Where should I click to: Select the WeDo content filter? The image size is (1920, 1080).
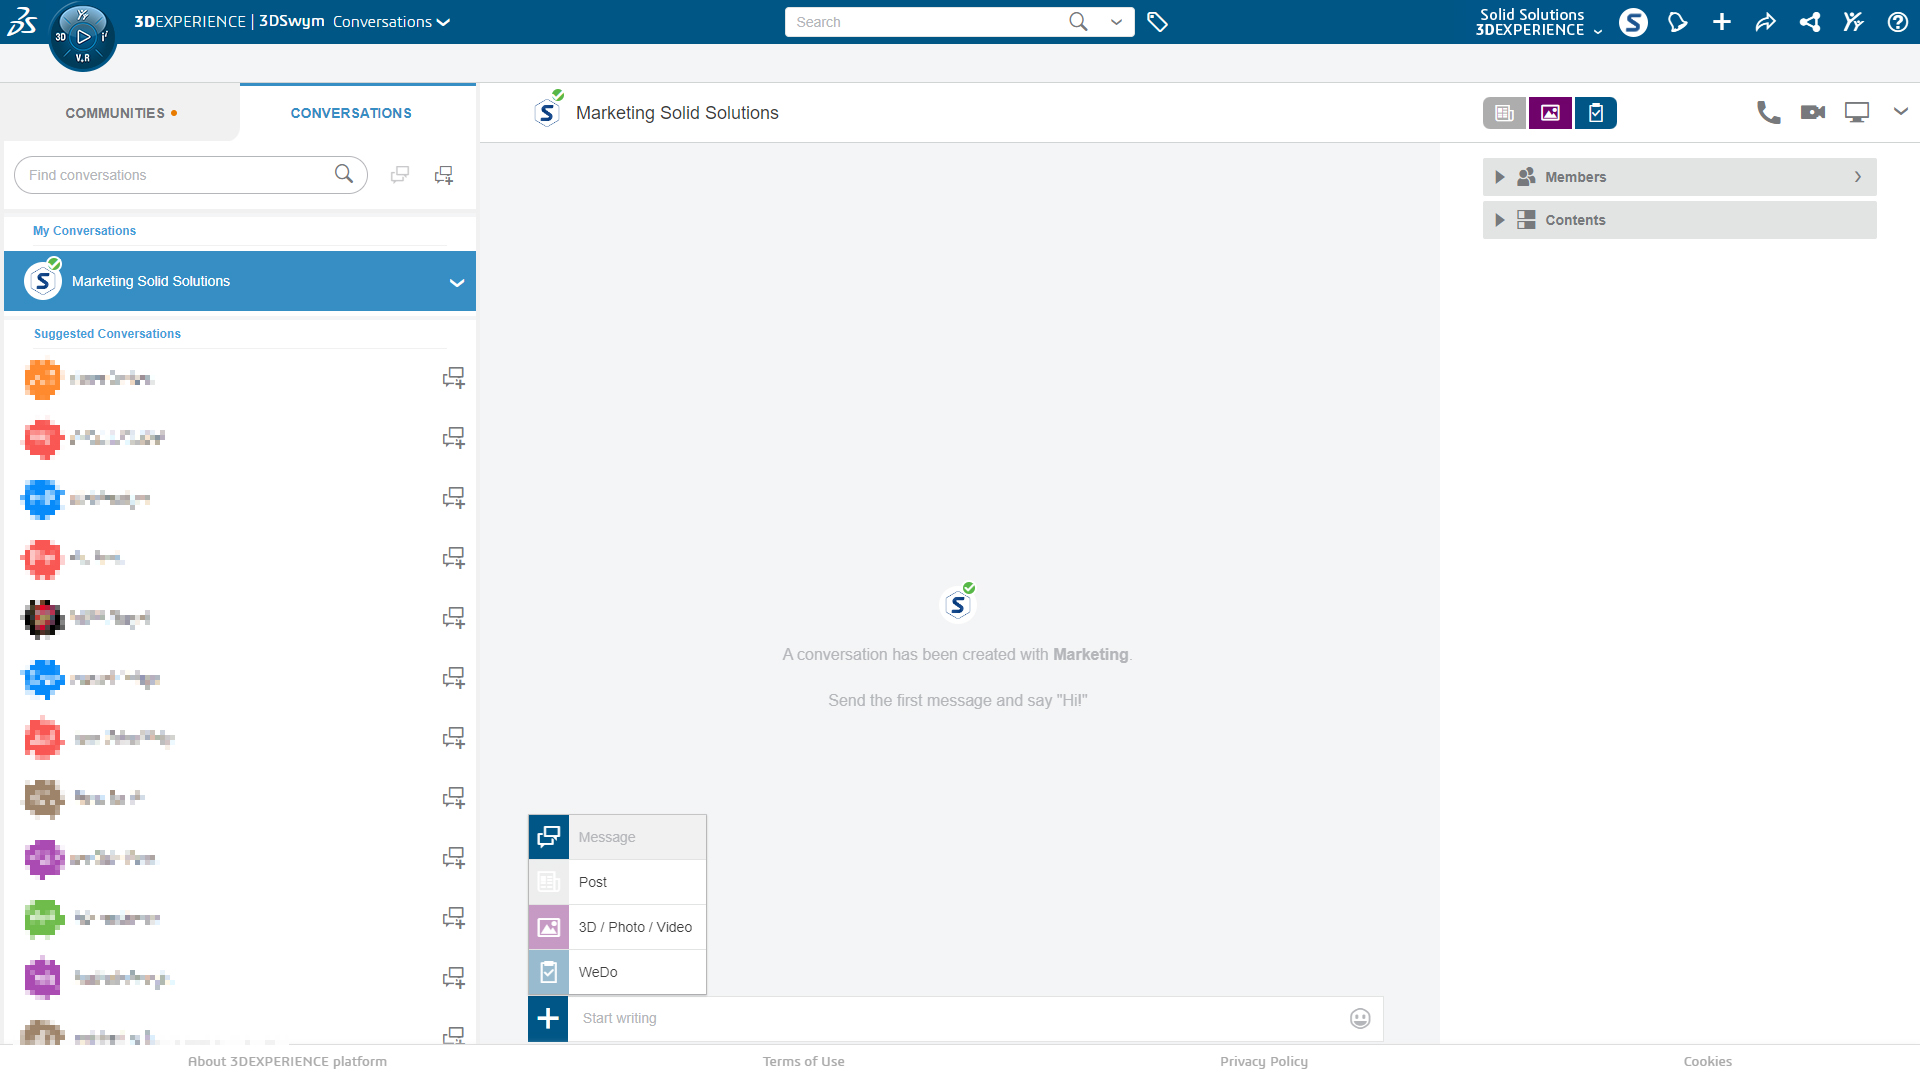point(1595,113)
